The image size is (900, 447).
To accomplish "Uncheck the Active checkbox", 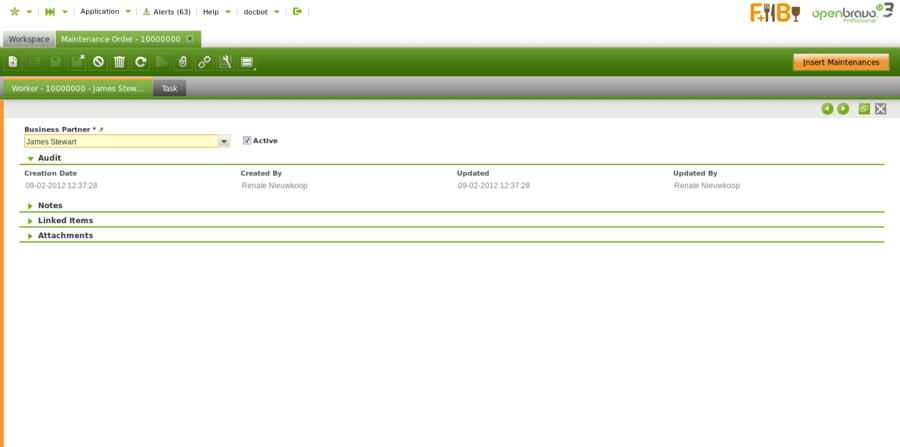I will pos(247,141).
